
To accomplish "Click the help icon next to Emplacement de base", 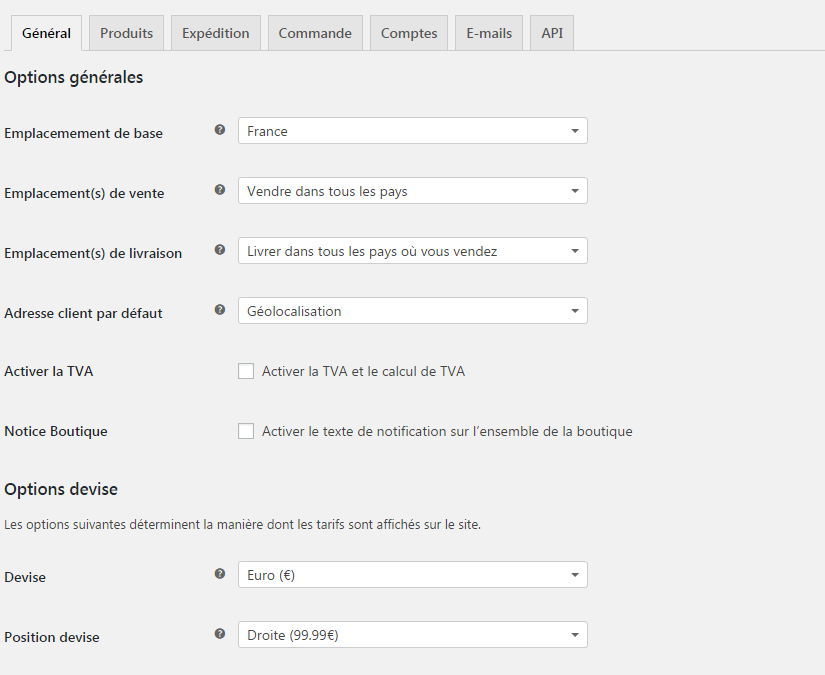I will (x=219, y=129).
